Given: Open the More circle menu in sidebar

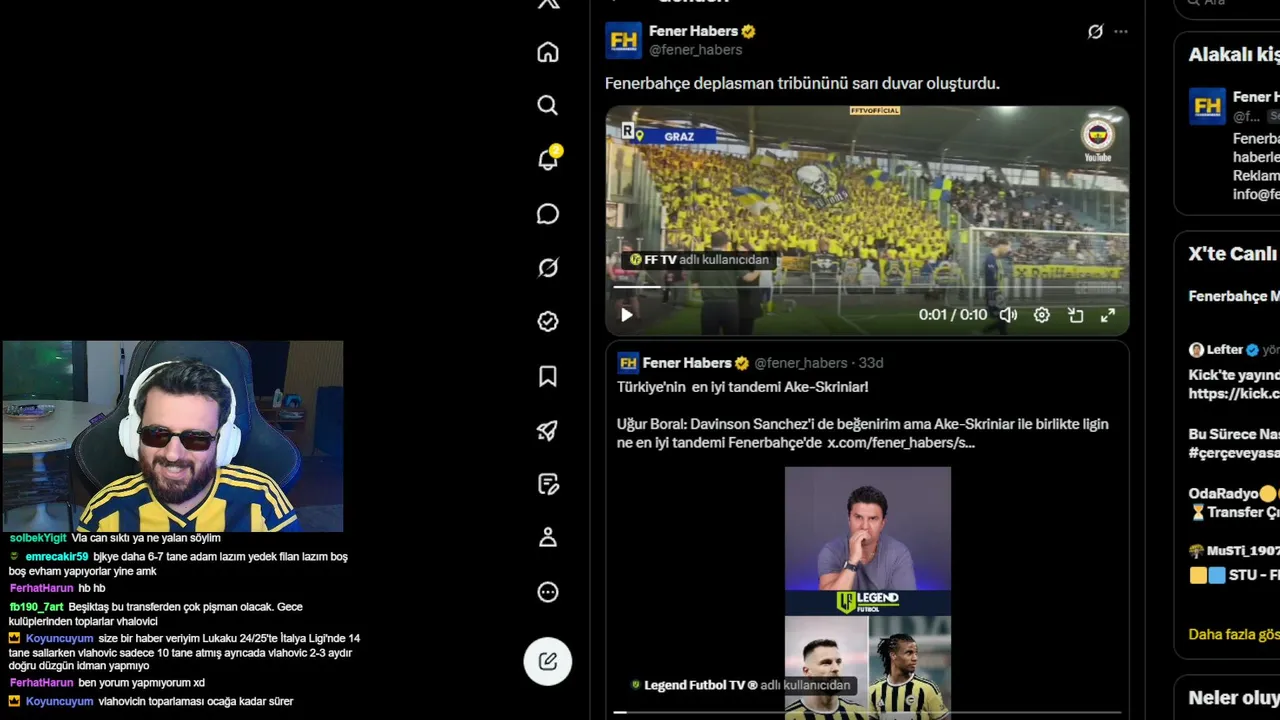Looking at the screenshot, I should point(548,592).
